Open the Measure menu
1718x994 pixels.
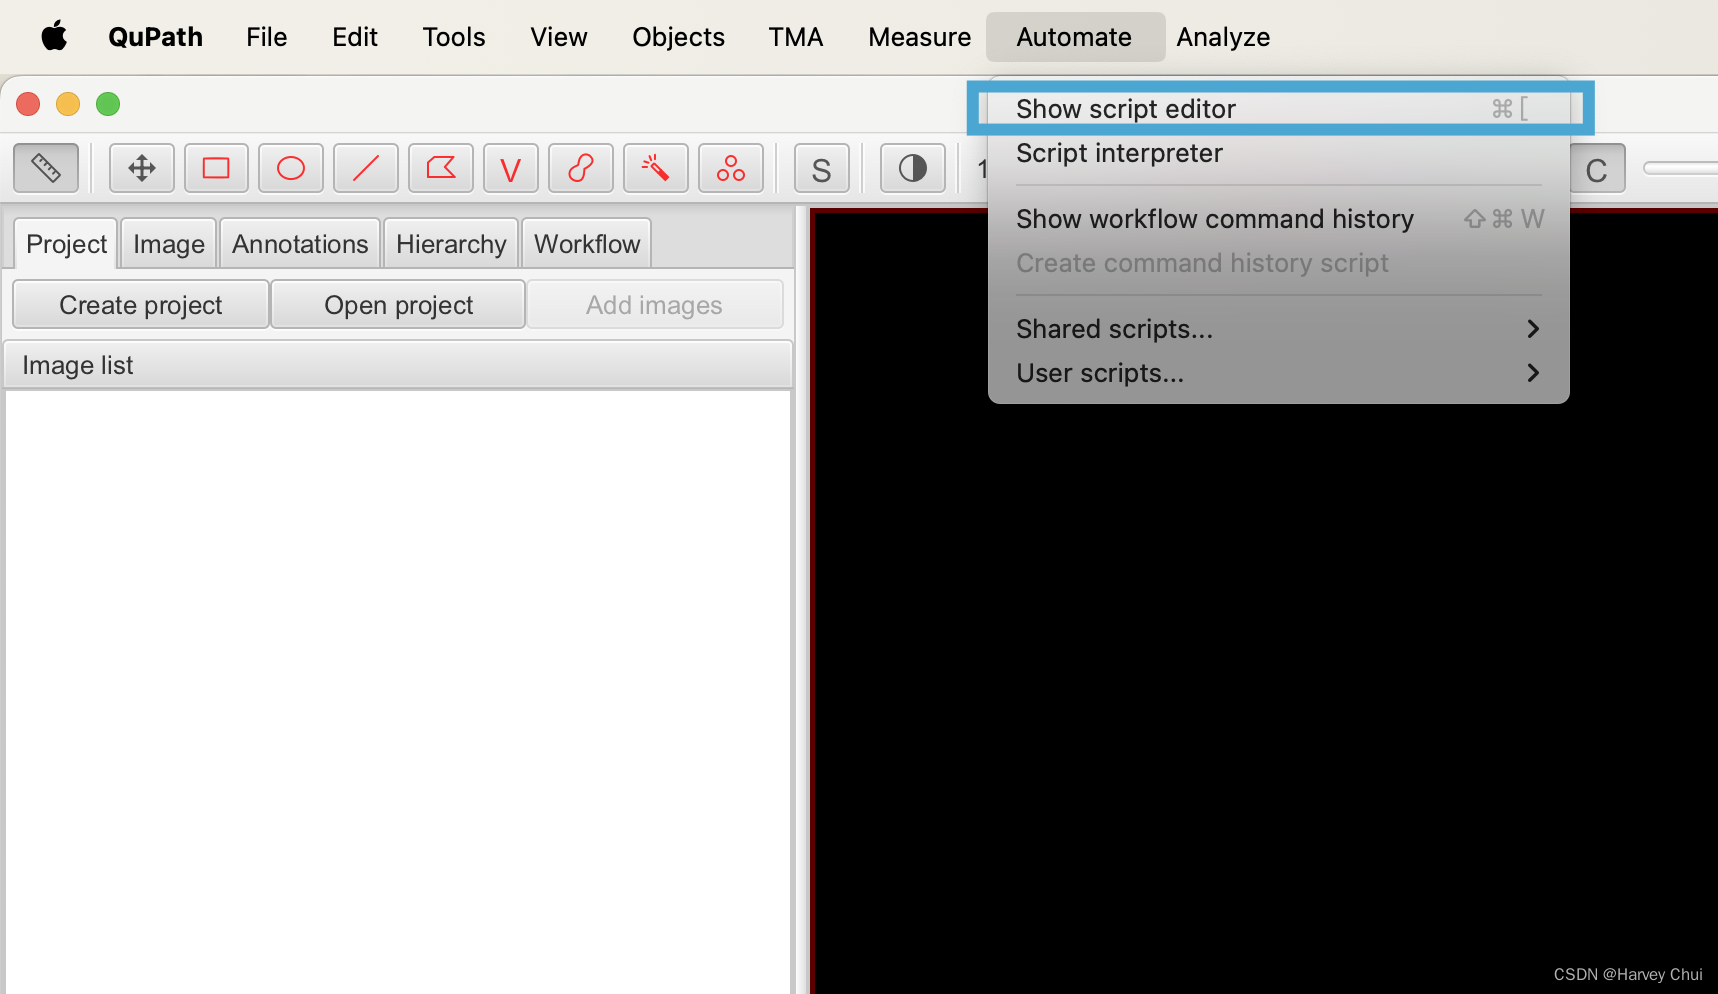pyautogui.click(x=919, y=37)
